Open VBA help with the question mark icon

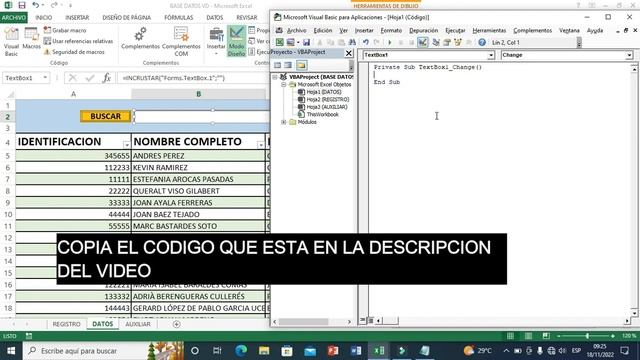[482, 42]
